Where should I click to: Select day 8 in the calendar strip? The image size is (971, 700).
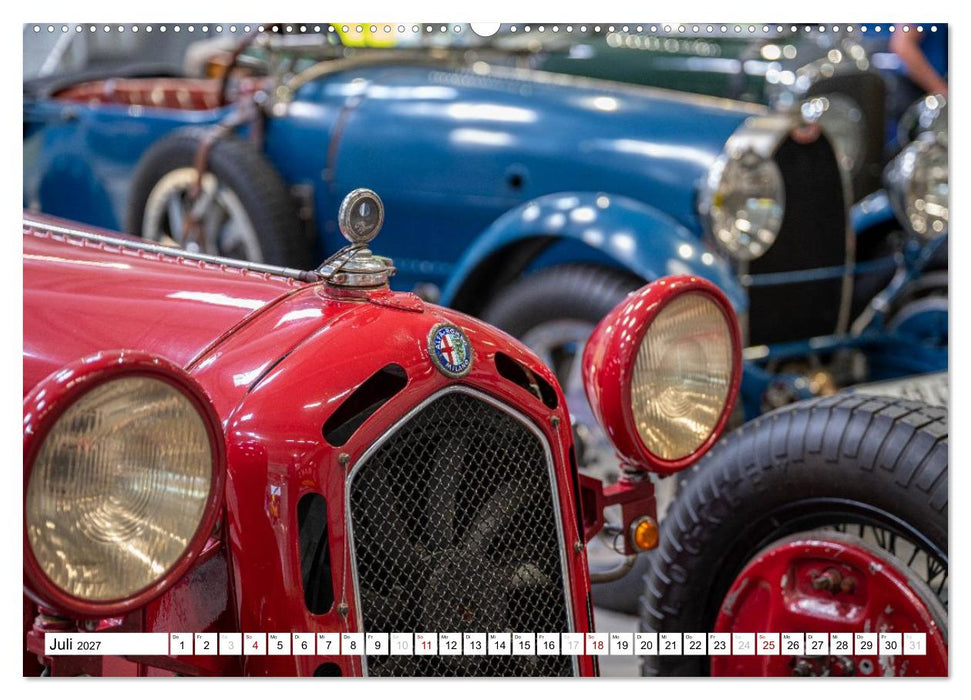point(352,644)
